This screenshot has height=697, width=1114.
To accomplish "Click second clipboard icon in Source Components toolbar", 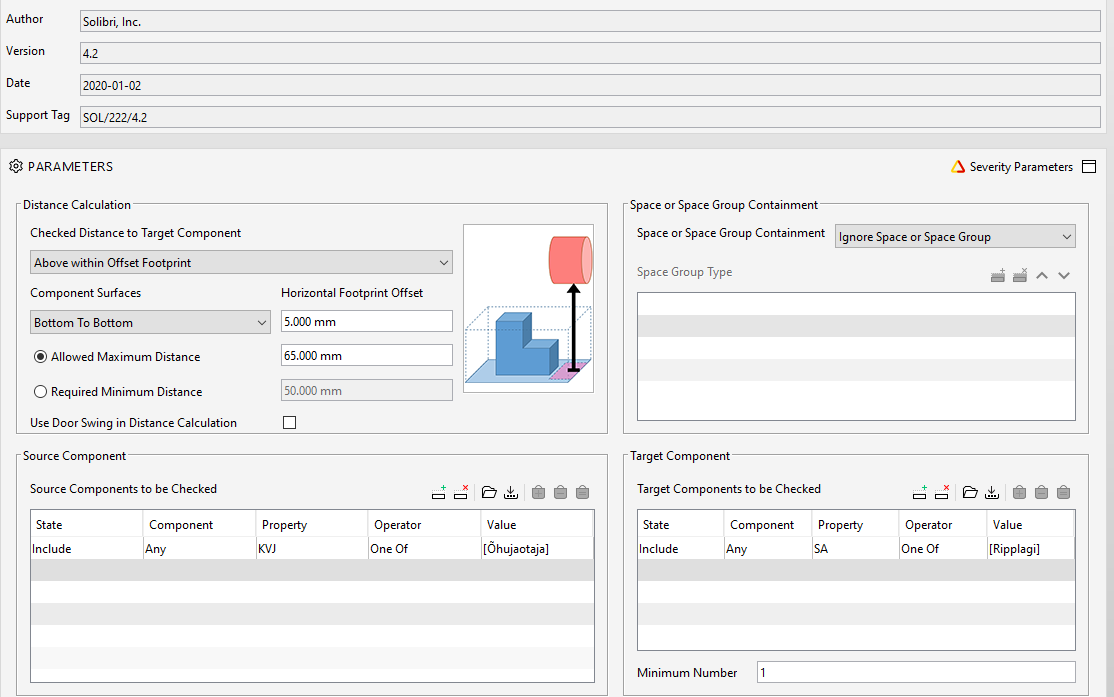I will click(561, 492).
